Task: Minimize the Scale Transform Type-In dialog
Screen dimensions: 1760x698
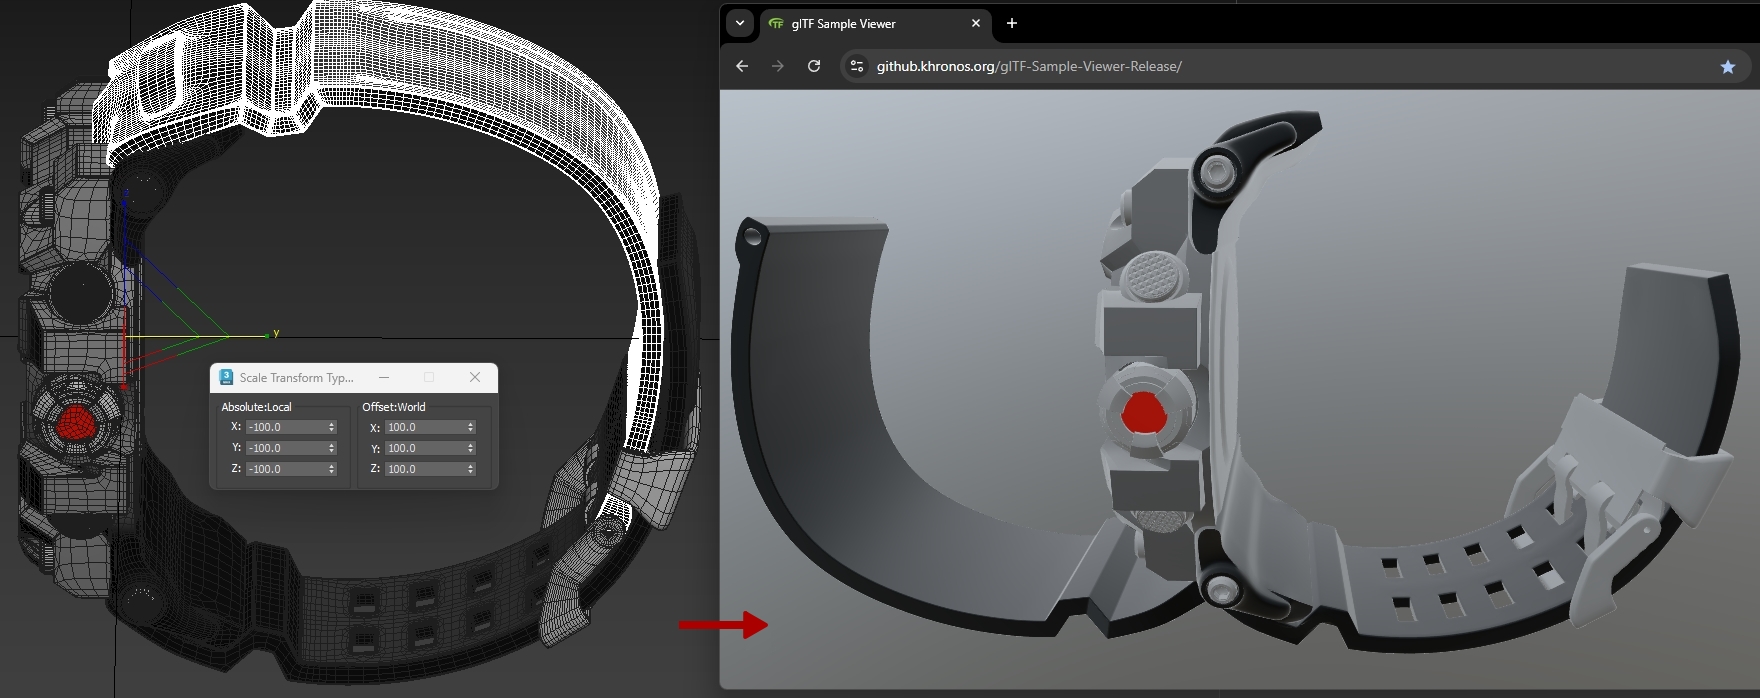Action: pyautogui.click(x=384, y=377)
